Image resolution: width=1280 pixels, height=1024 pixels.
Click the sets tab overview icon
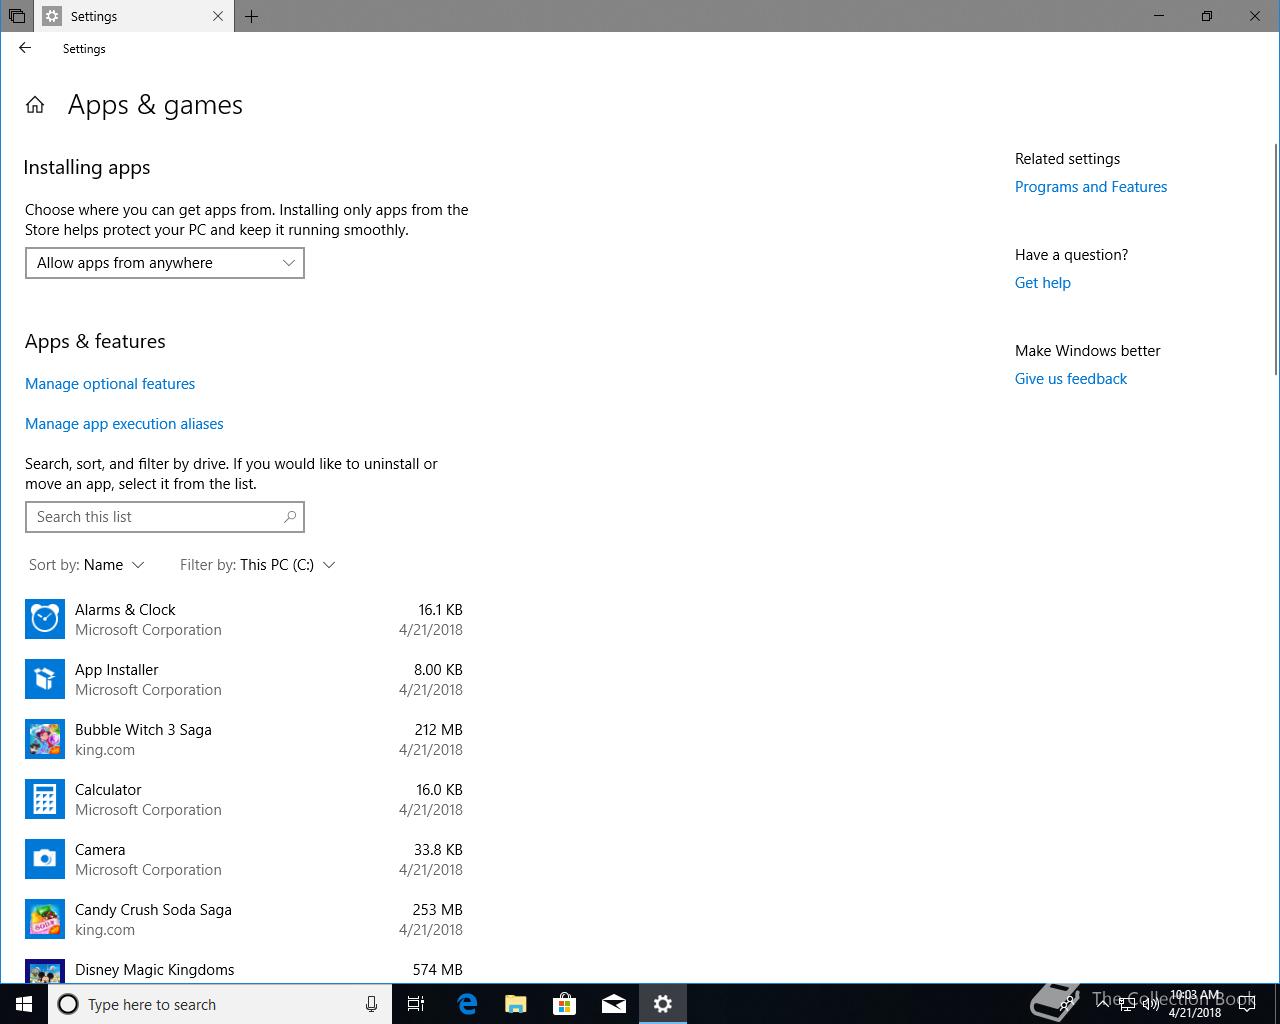pyautogui.click(x=17, y=16)
